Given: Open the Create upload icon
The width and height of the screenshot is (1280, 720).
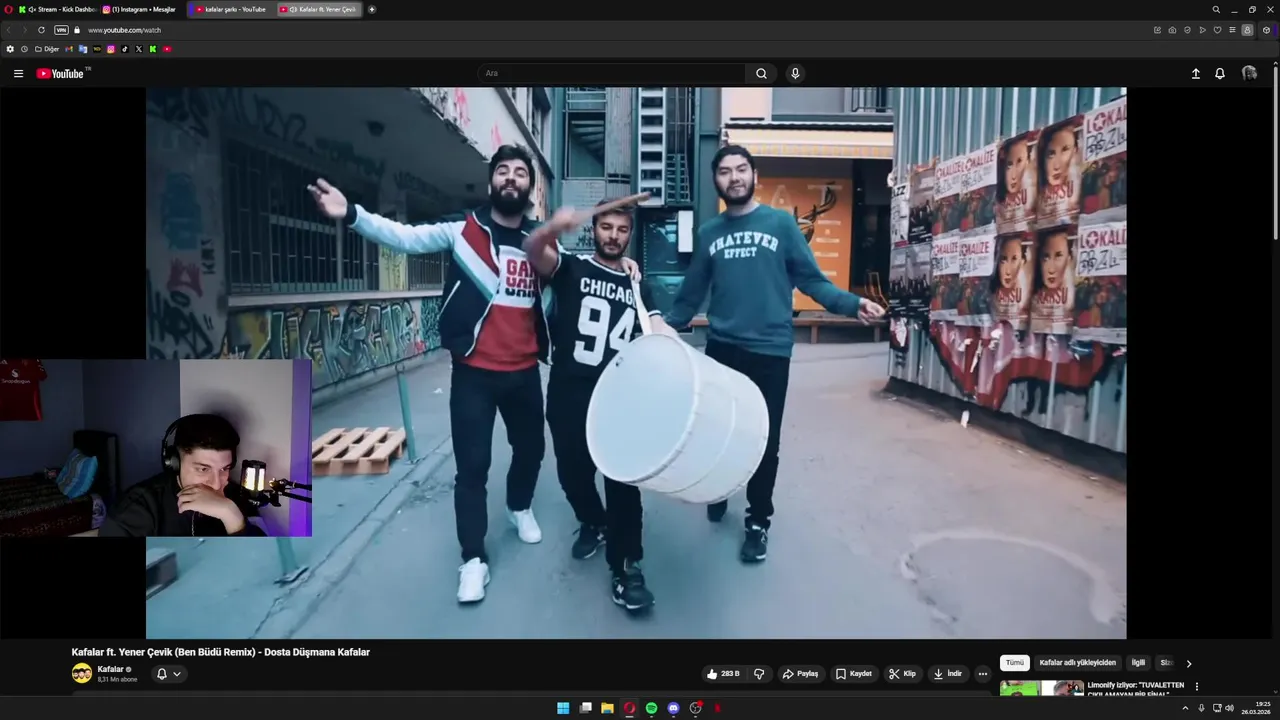Looking at the screenshot, I should [x=1195, y=73].
